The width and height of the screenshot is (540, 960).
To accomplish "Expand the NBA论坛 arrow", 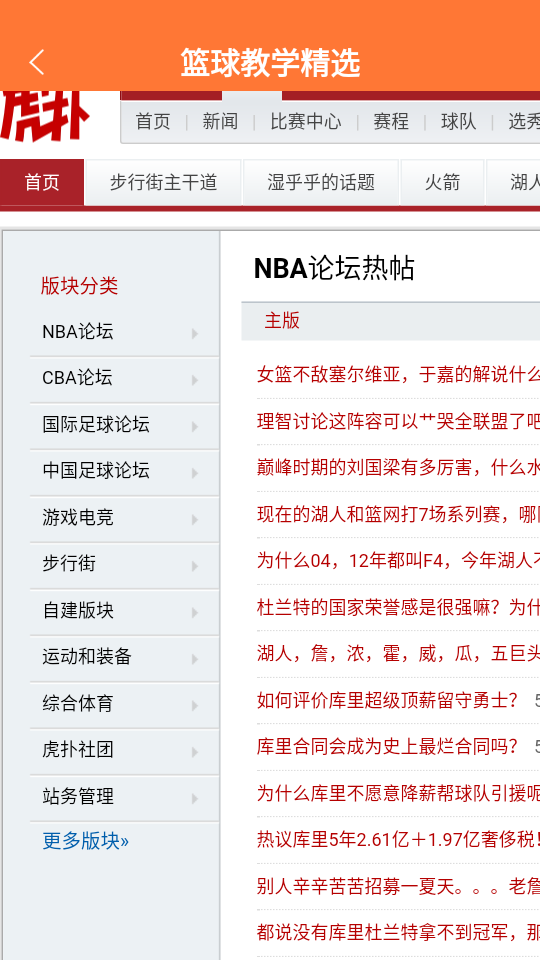I will [195, 334].
